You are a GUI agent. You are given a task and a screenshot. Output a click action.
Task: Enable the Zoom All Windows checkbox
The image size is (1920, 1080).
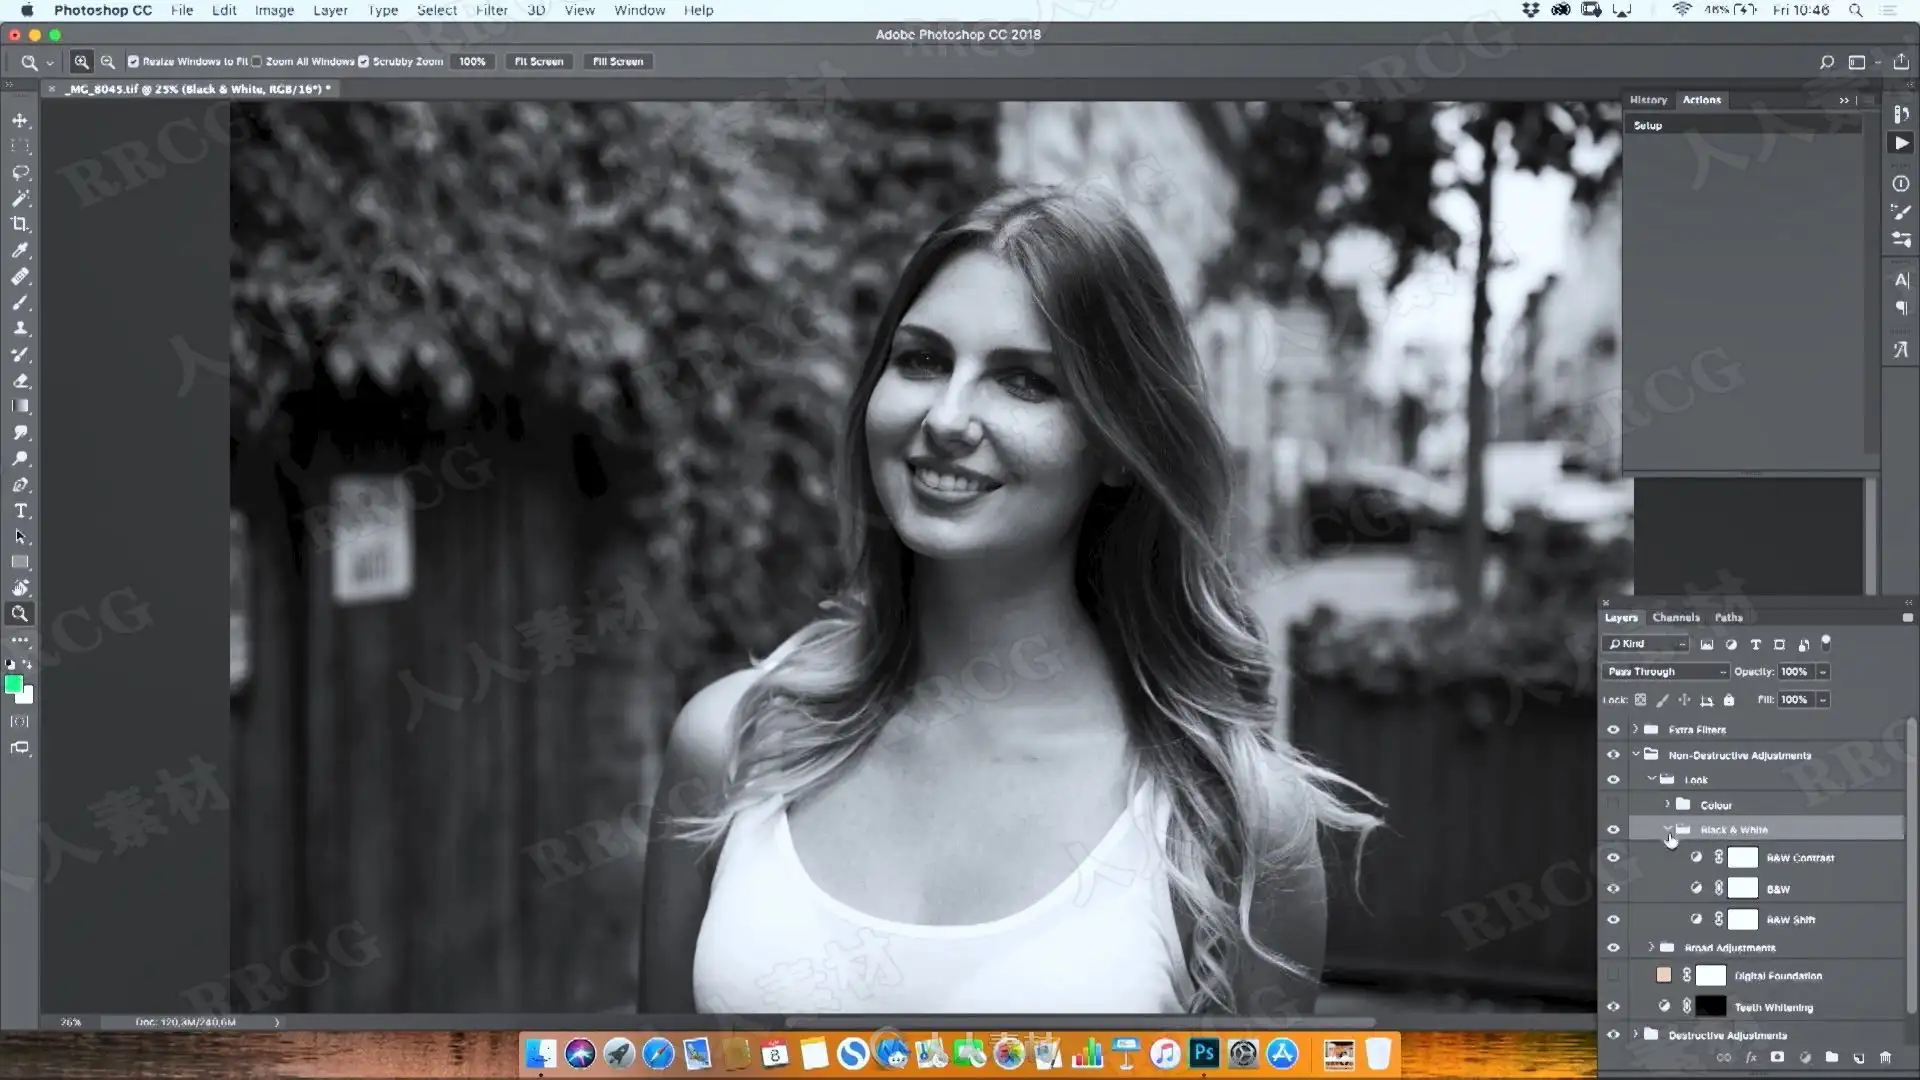[x=257, y=62]
